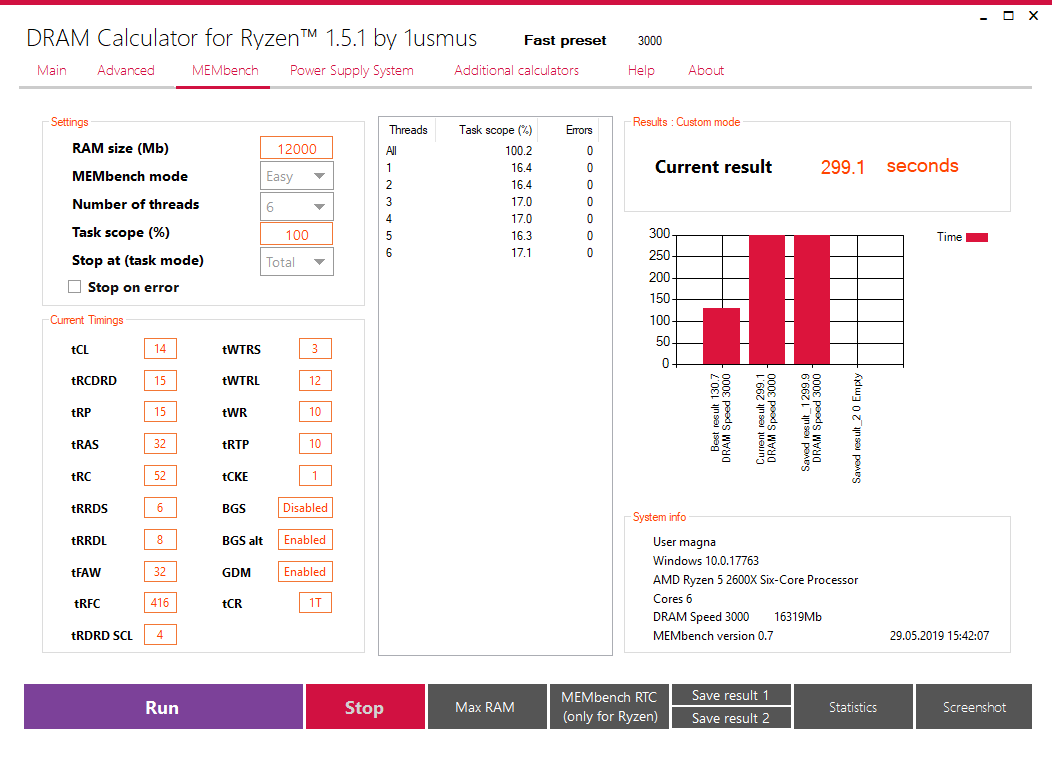1052x771 pixels.
Task: Click the tFAW value box
Action: [x=160, y=572]
